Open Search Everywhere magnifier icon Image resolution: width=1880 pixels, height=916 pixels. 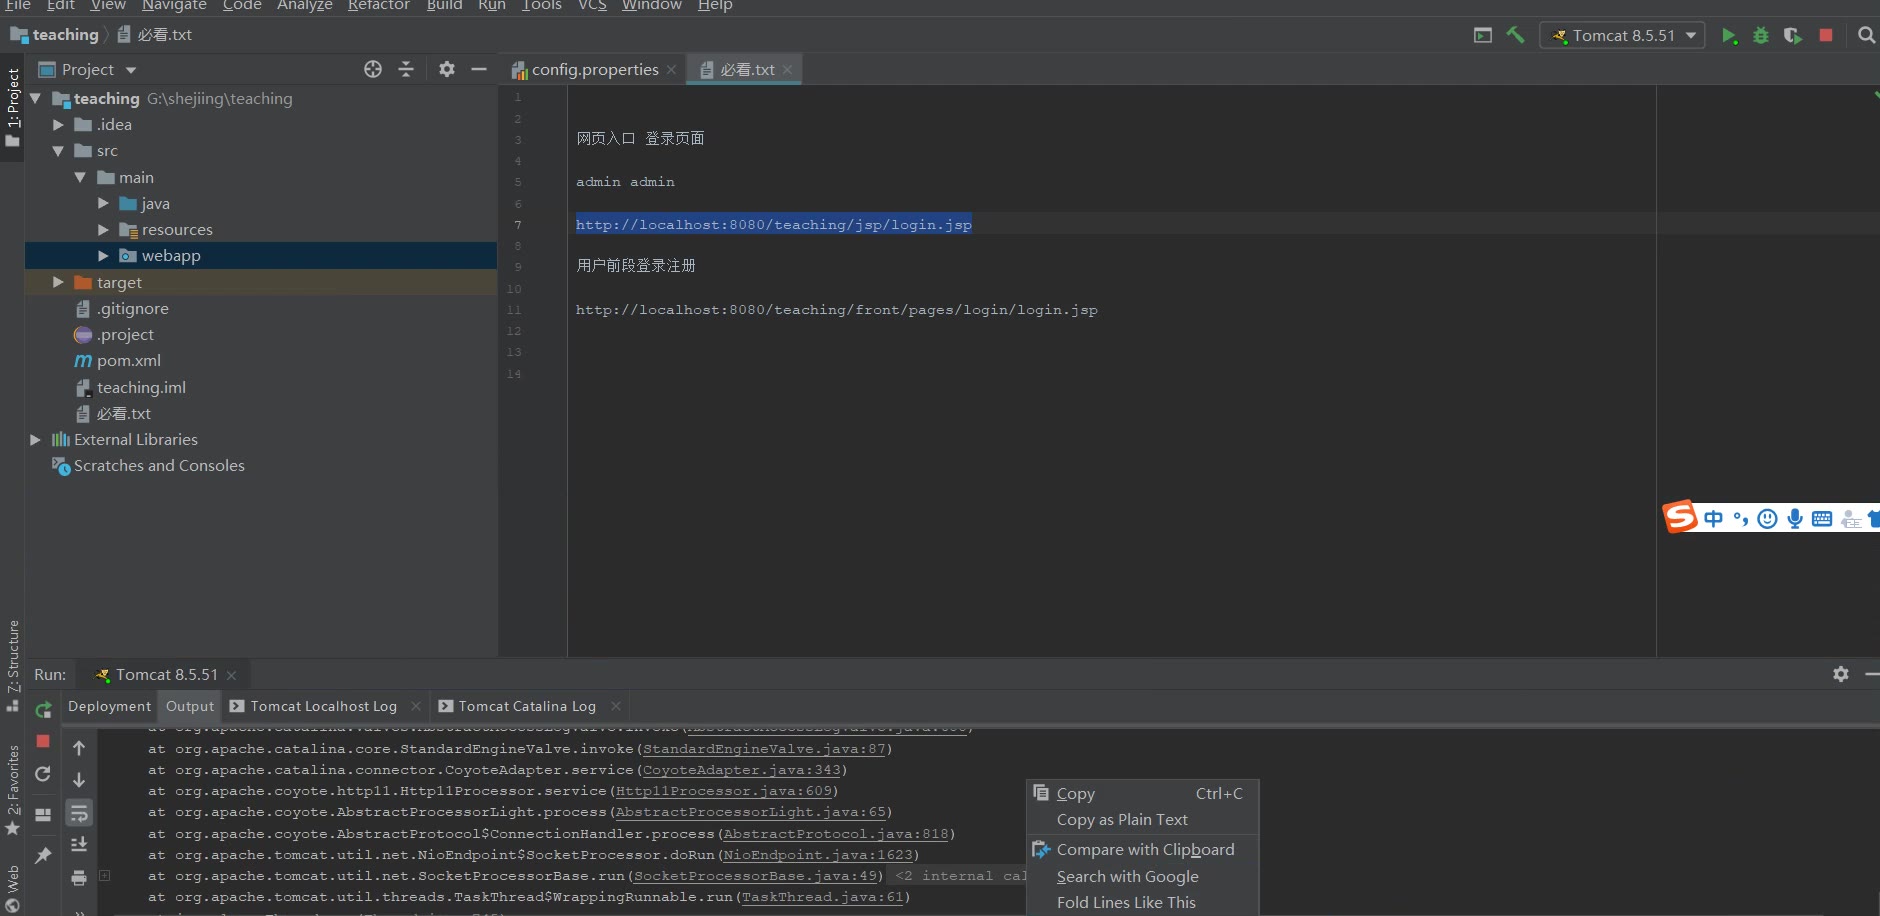pyautogui.click(x=1866, y=35)
